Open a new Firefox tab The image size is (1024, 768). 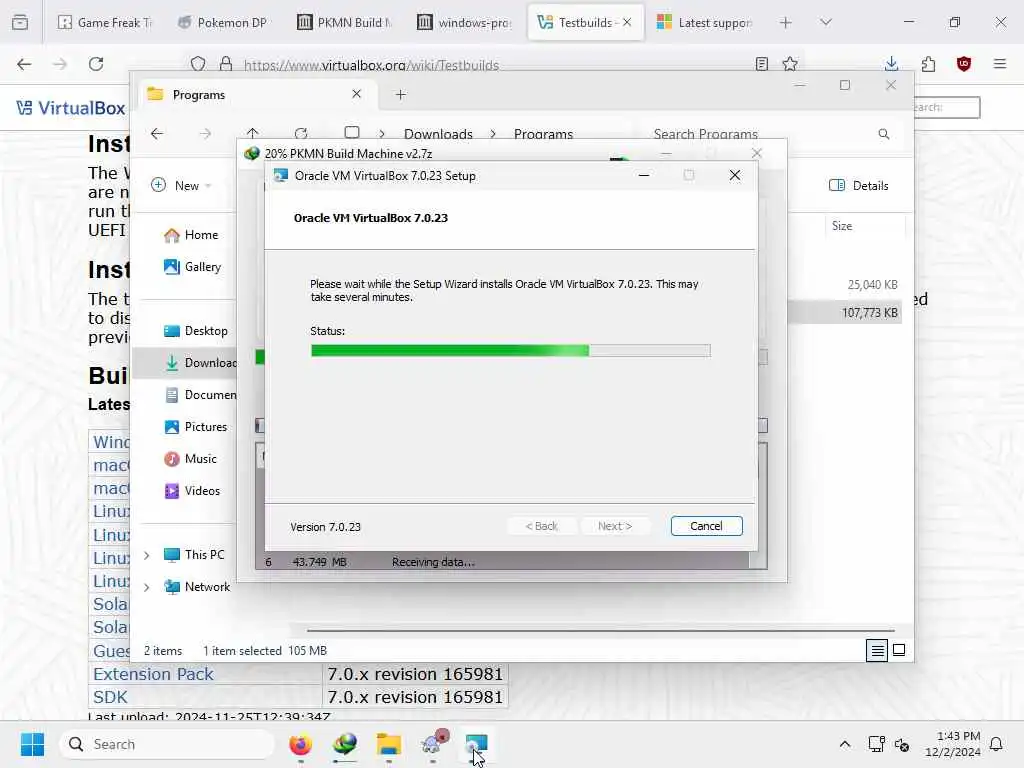(x=786, y=22)
